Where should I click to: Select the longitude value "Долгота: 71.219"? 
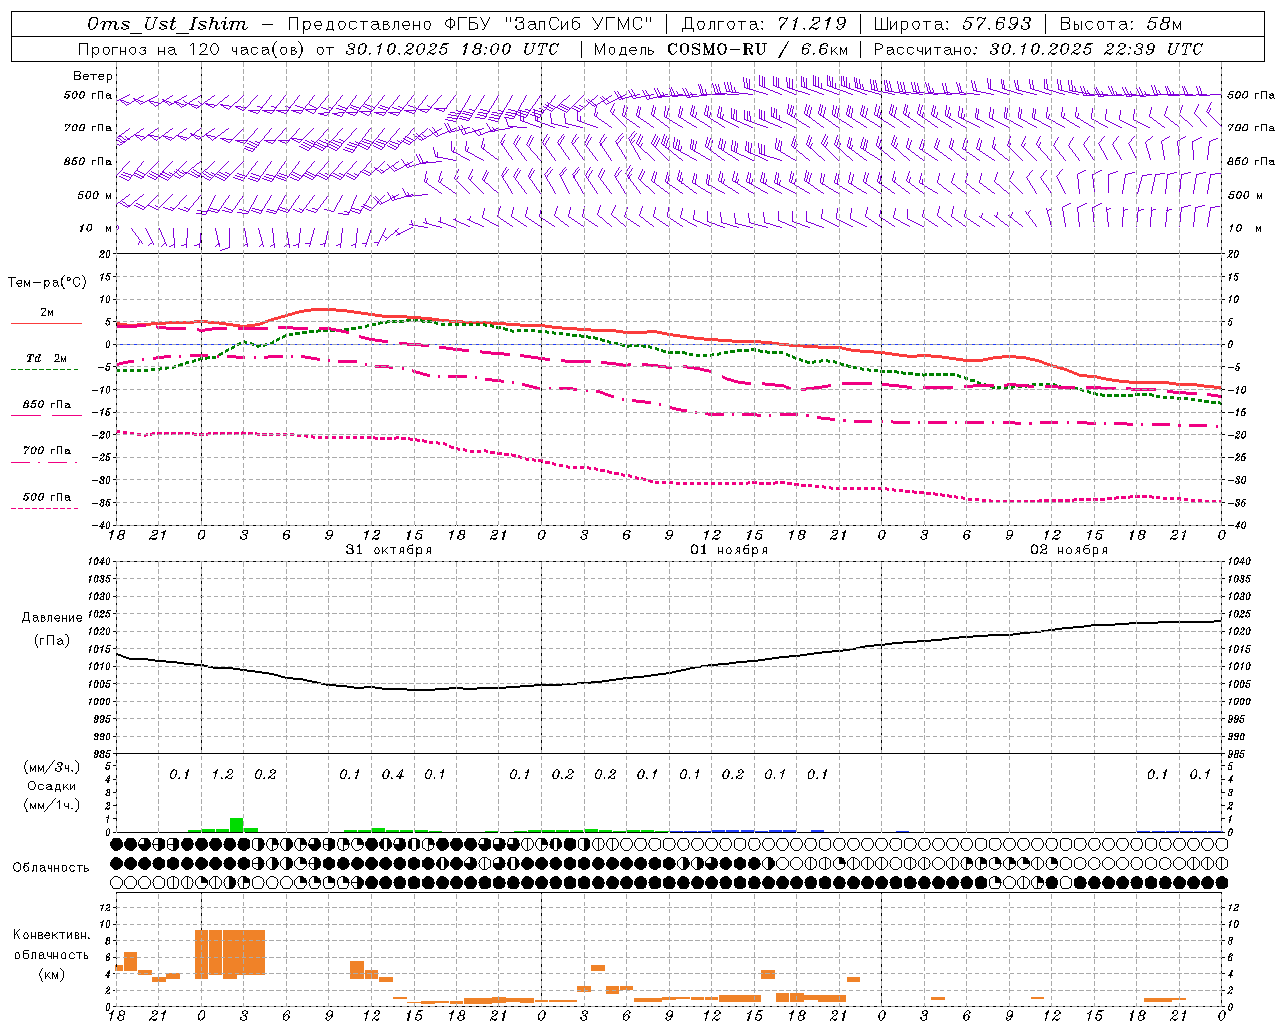click(764, 24)
